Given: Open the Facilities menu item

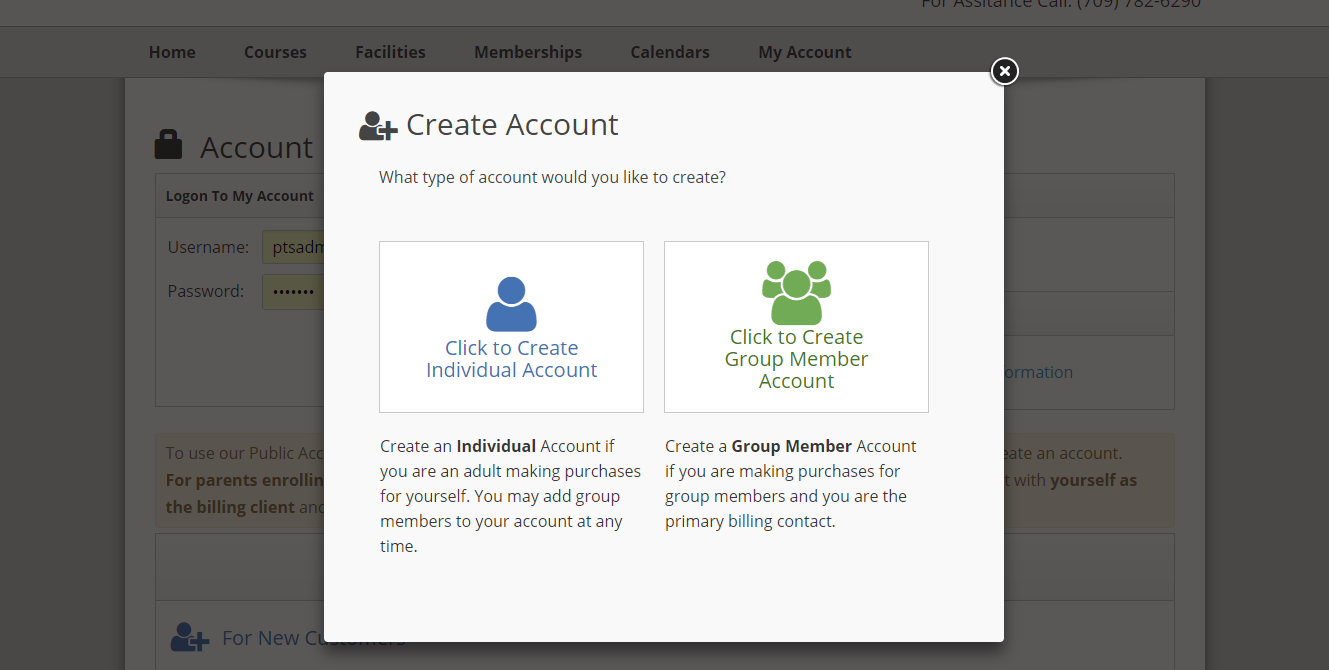Looking at the screenshot, I should (x=390, y=52).
